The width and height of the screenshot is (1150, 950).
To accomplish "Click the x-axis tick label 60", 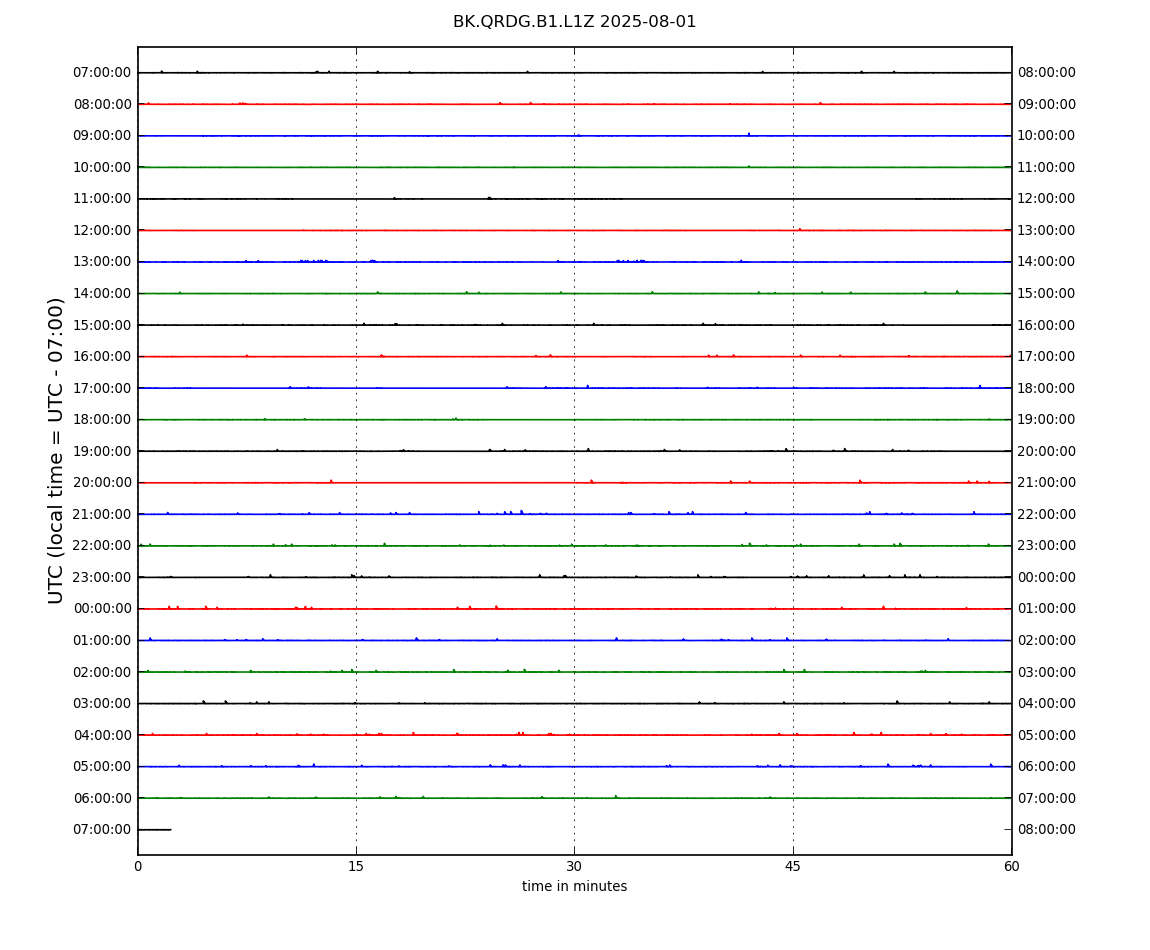I will [1011, 867].
